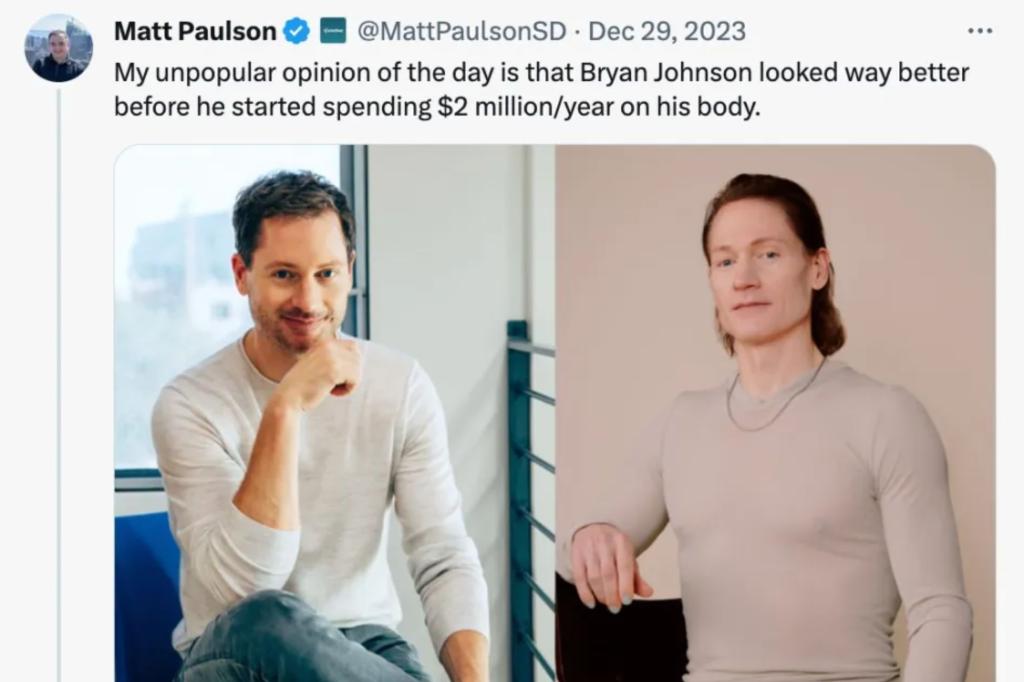Open Matt Paulson's profile avatar
1024x682 pixels.
pos(58,48)
